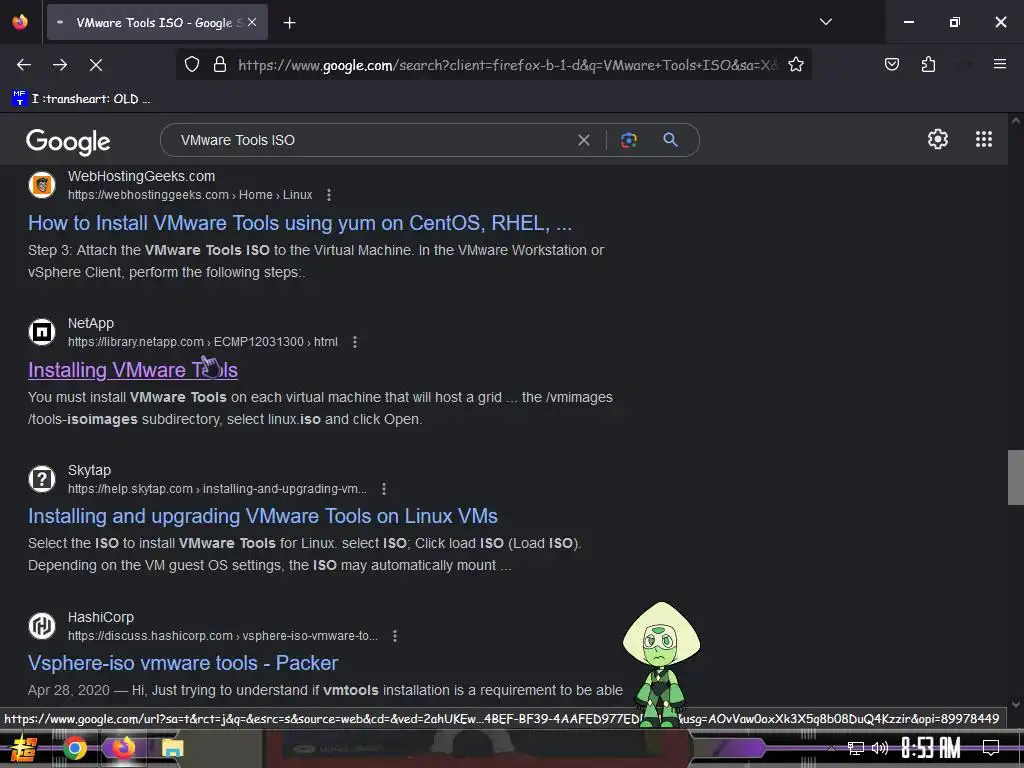Open Skytap result options menu
The height and width of the screenshot is (768, 1024).
pos(384,488)
